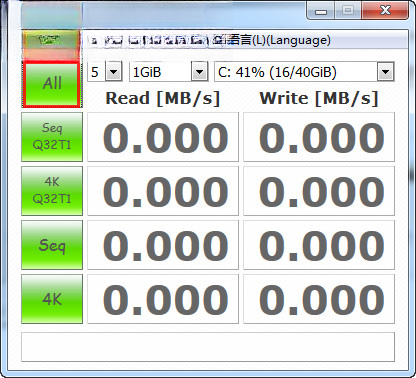Minimize the benchmark window
416x378 pixels.
321,10
